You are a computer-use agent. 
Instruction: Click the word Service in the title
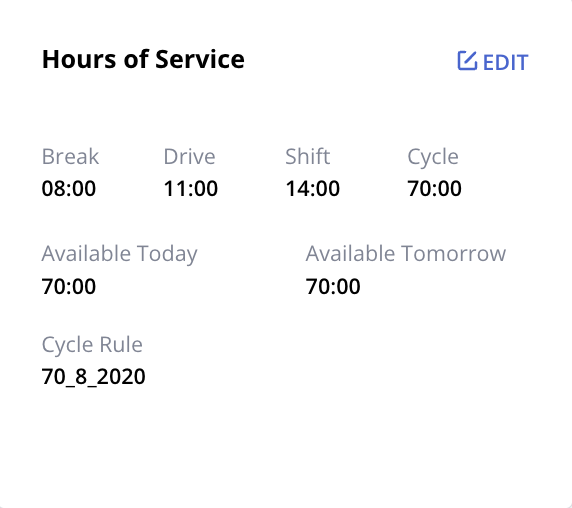[x=200, y=59]
